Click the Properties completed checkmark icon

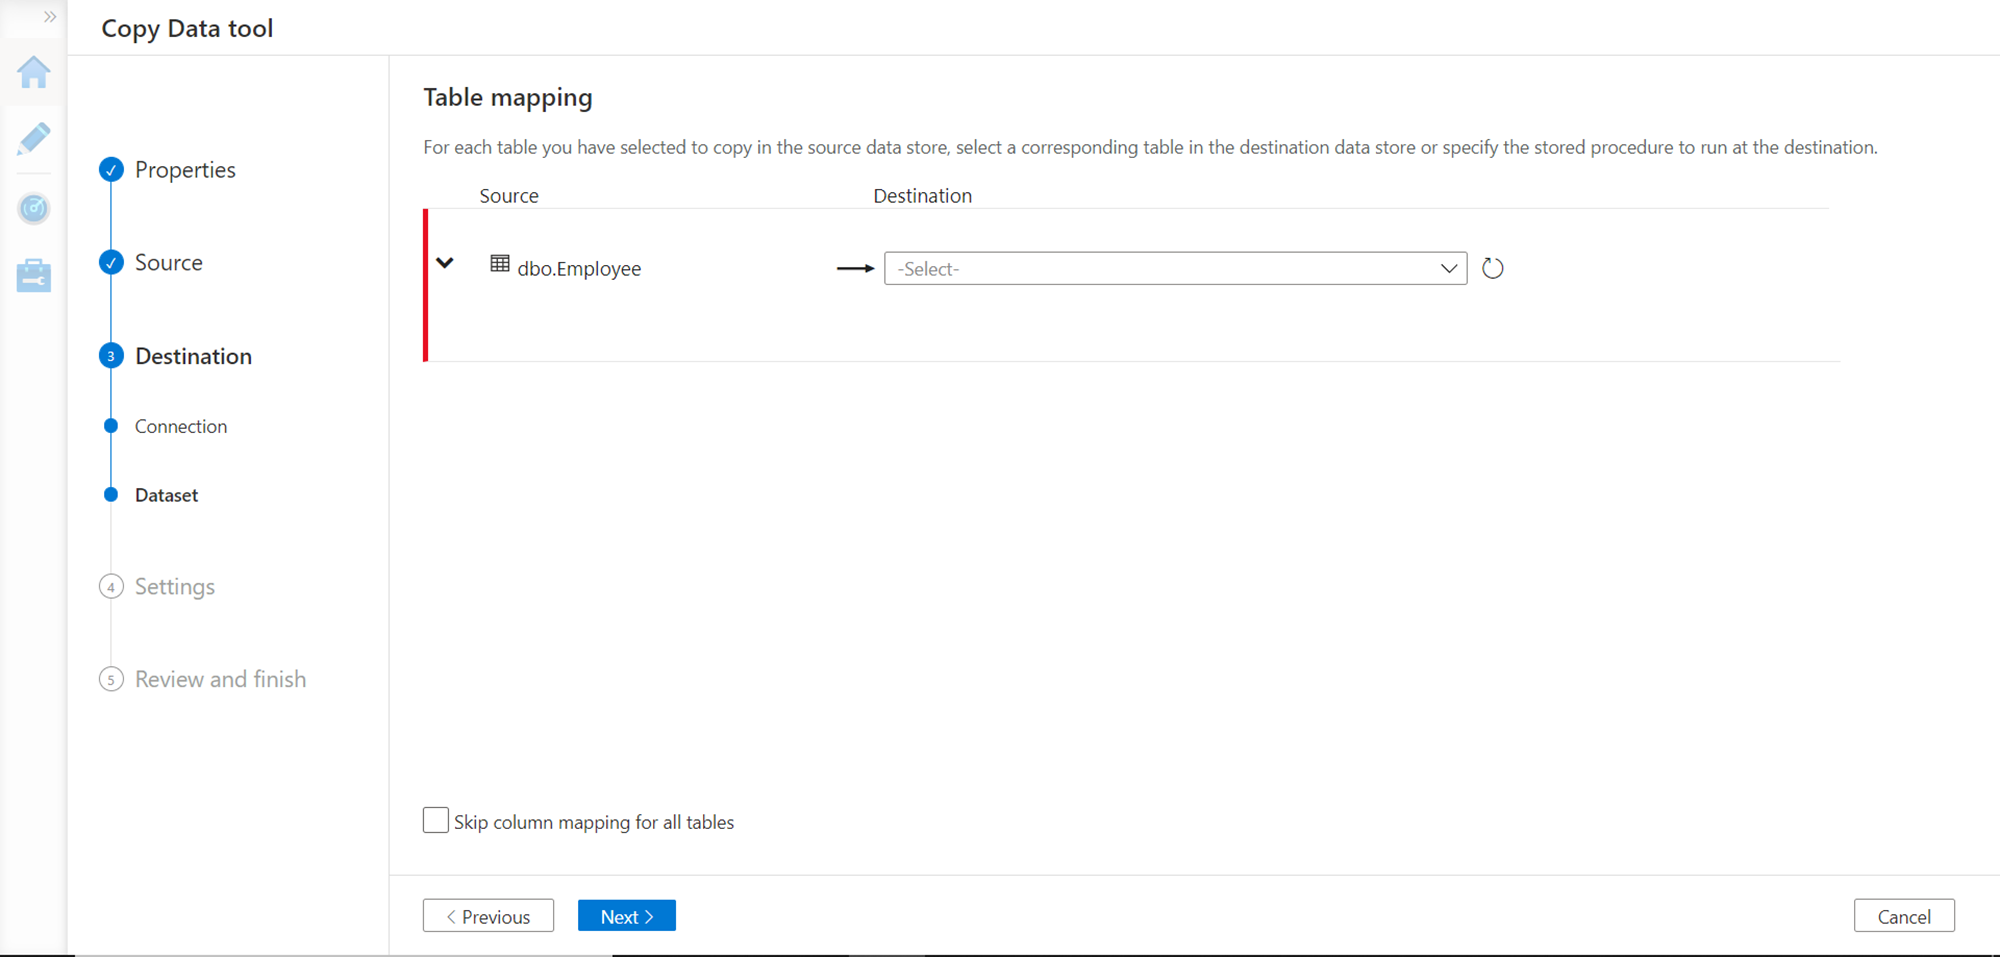pos(111,170)
